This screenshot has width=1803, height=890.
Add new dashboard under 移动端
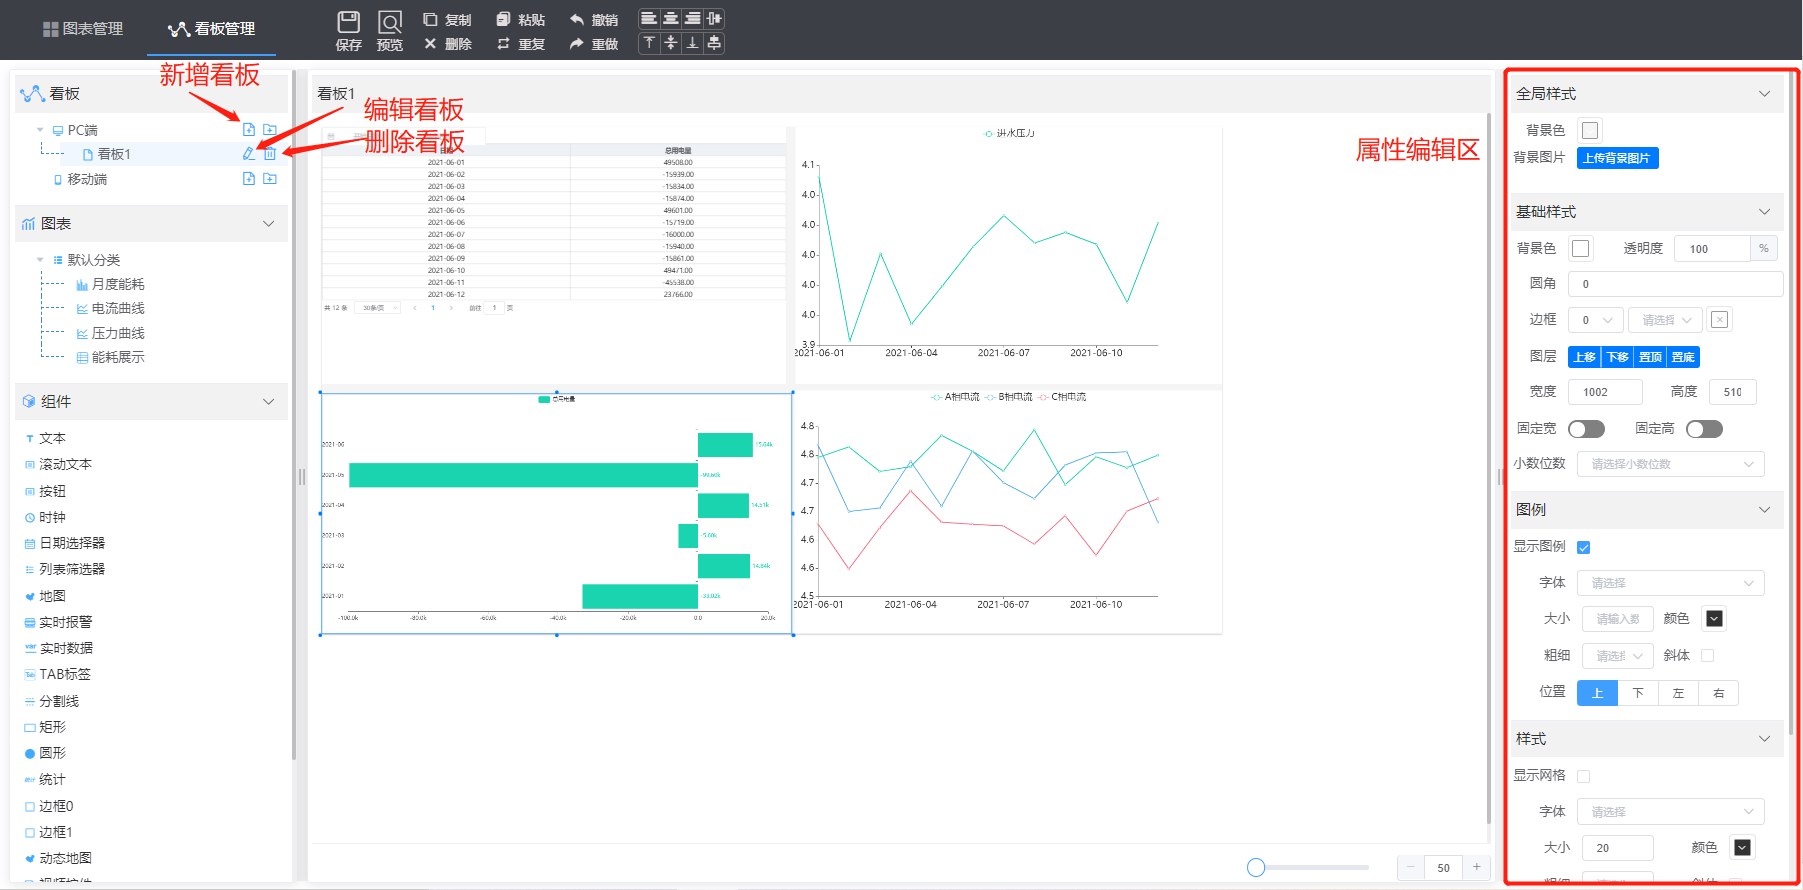[x=249, y=178]
